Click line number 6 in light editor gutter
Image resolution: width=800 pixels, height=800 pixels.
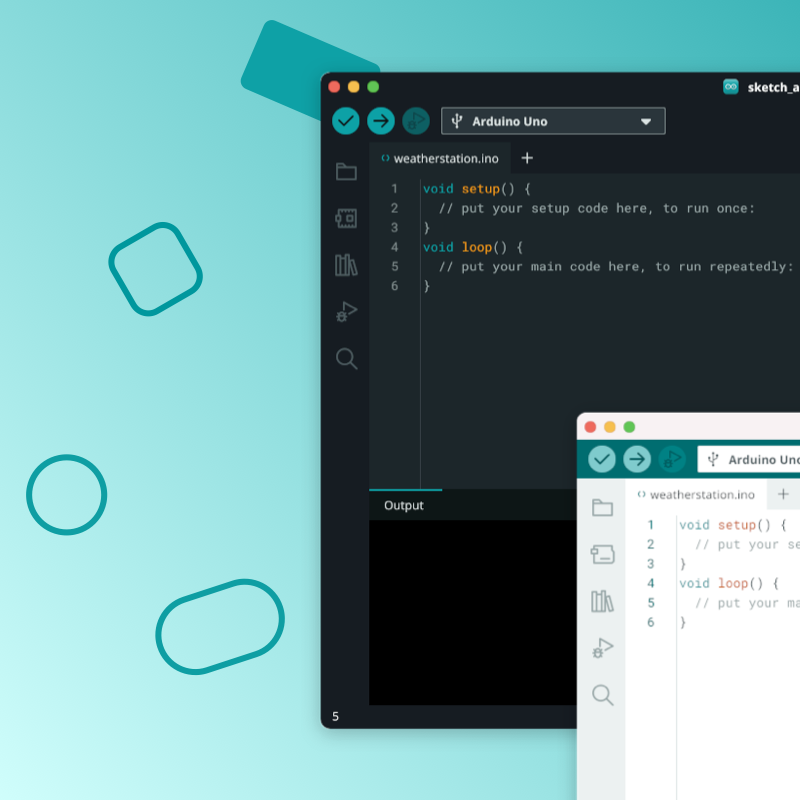pyautogui.click(x=651, y=622)
